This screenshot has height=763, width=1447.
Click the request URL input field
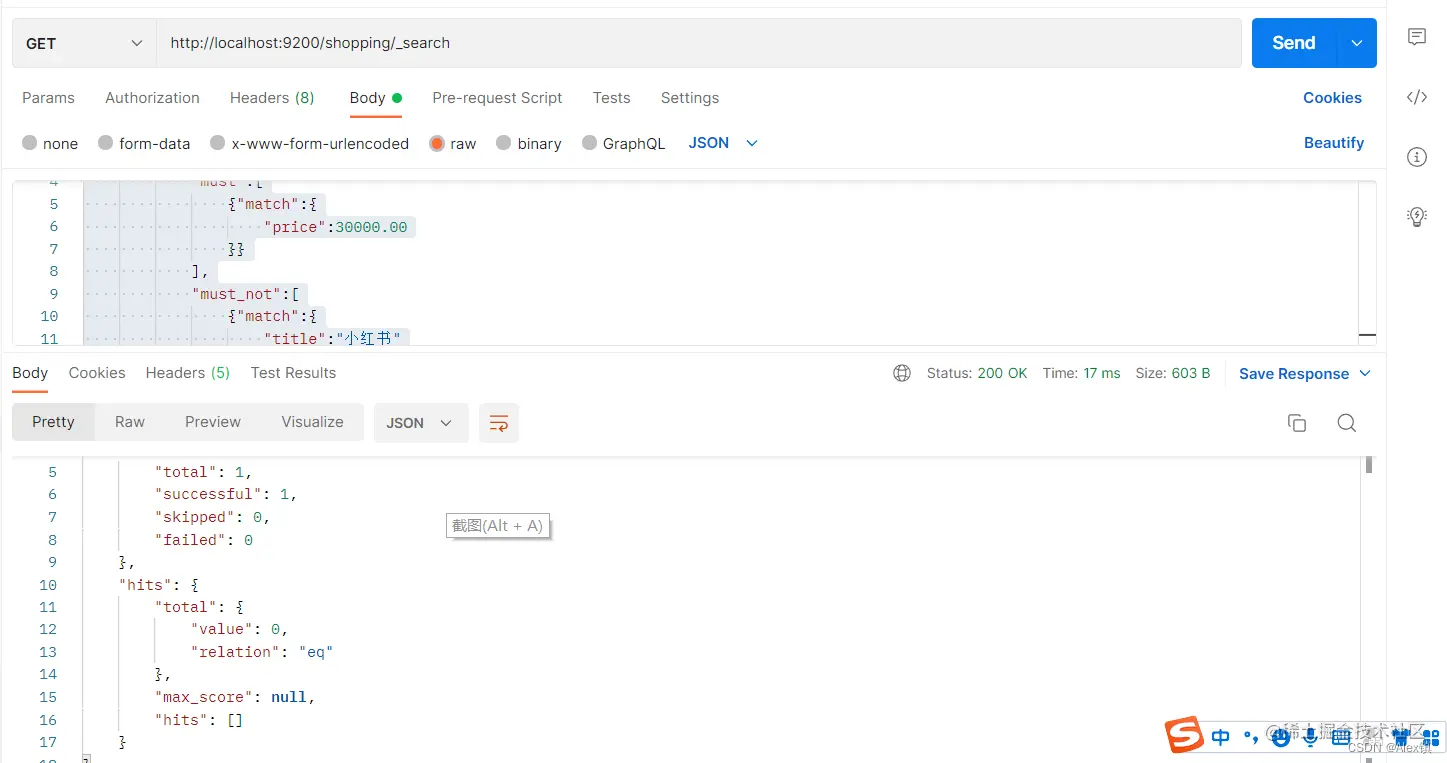(698, 43)
